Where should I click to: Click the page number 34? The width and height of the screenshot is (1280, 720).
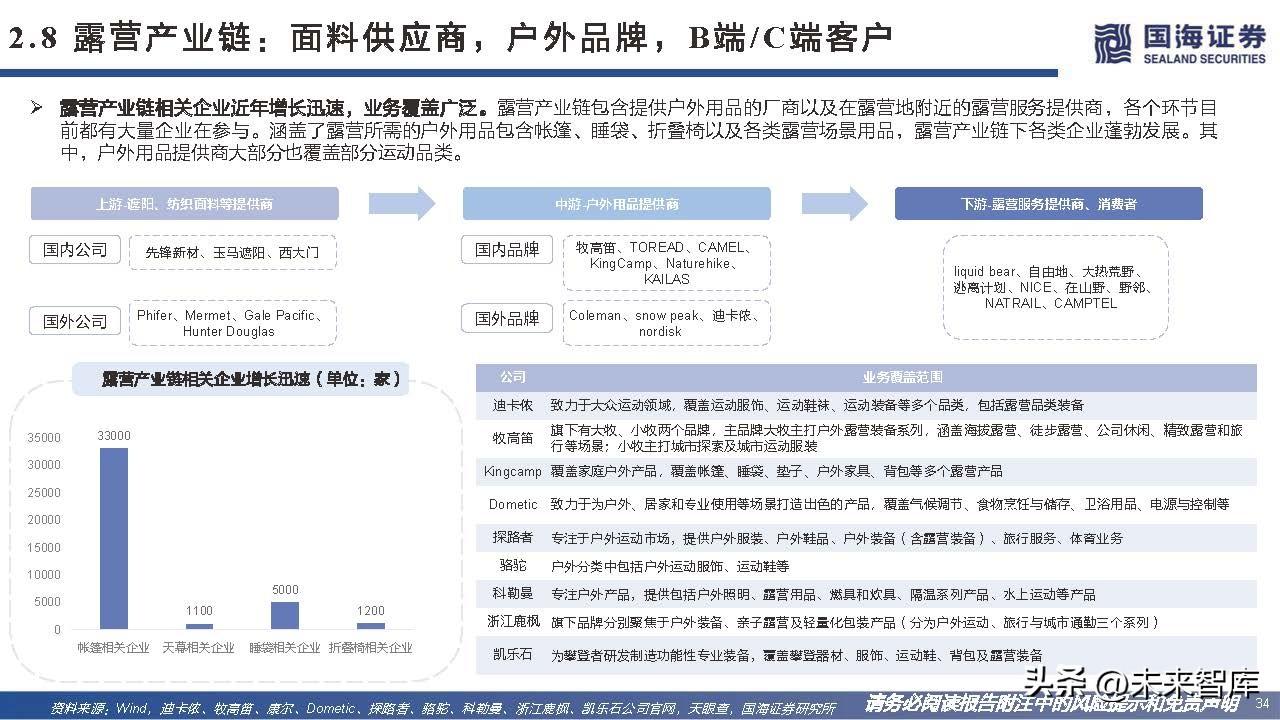[1261, 702]
